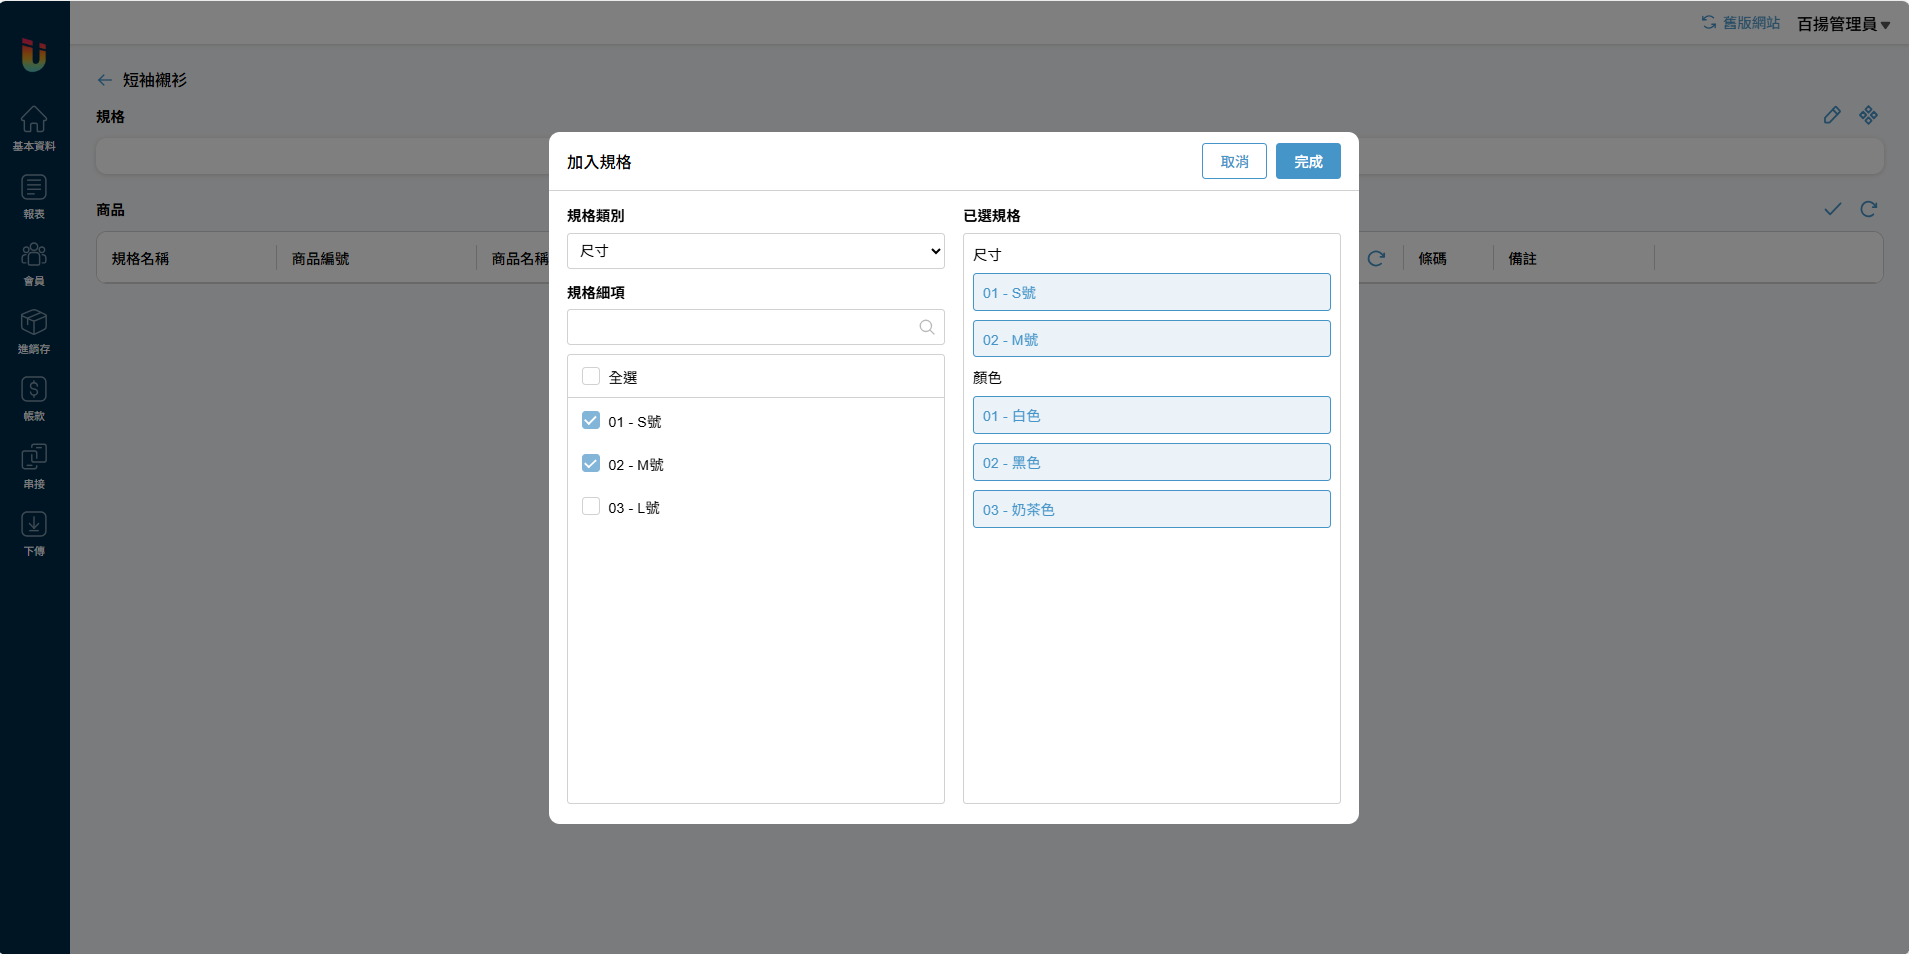This screenshot has height=954, width=1909.
Task: Open the 會員 members sidebar icon
Action: point(34,263)
